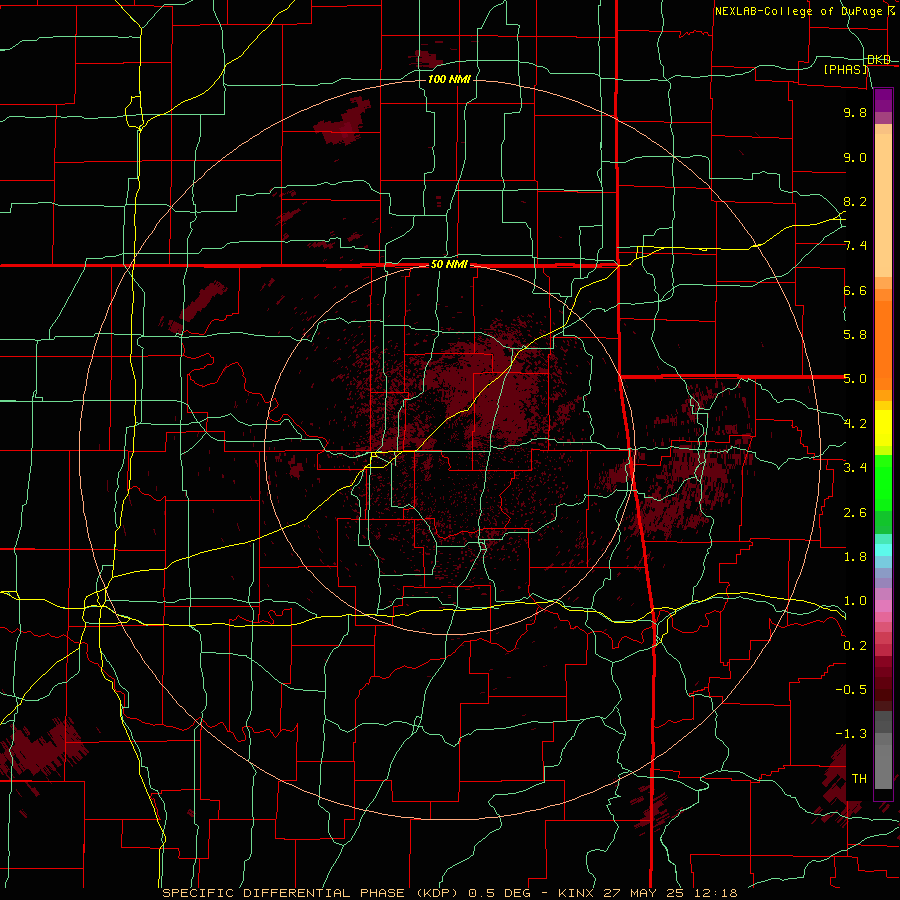900x900 pixels.
Task: Select the 5.8 scale value
Action: [x=855, y=335]
